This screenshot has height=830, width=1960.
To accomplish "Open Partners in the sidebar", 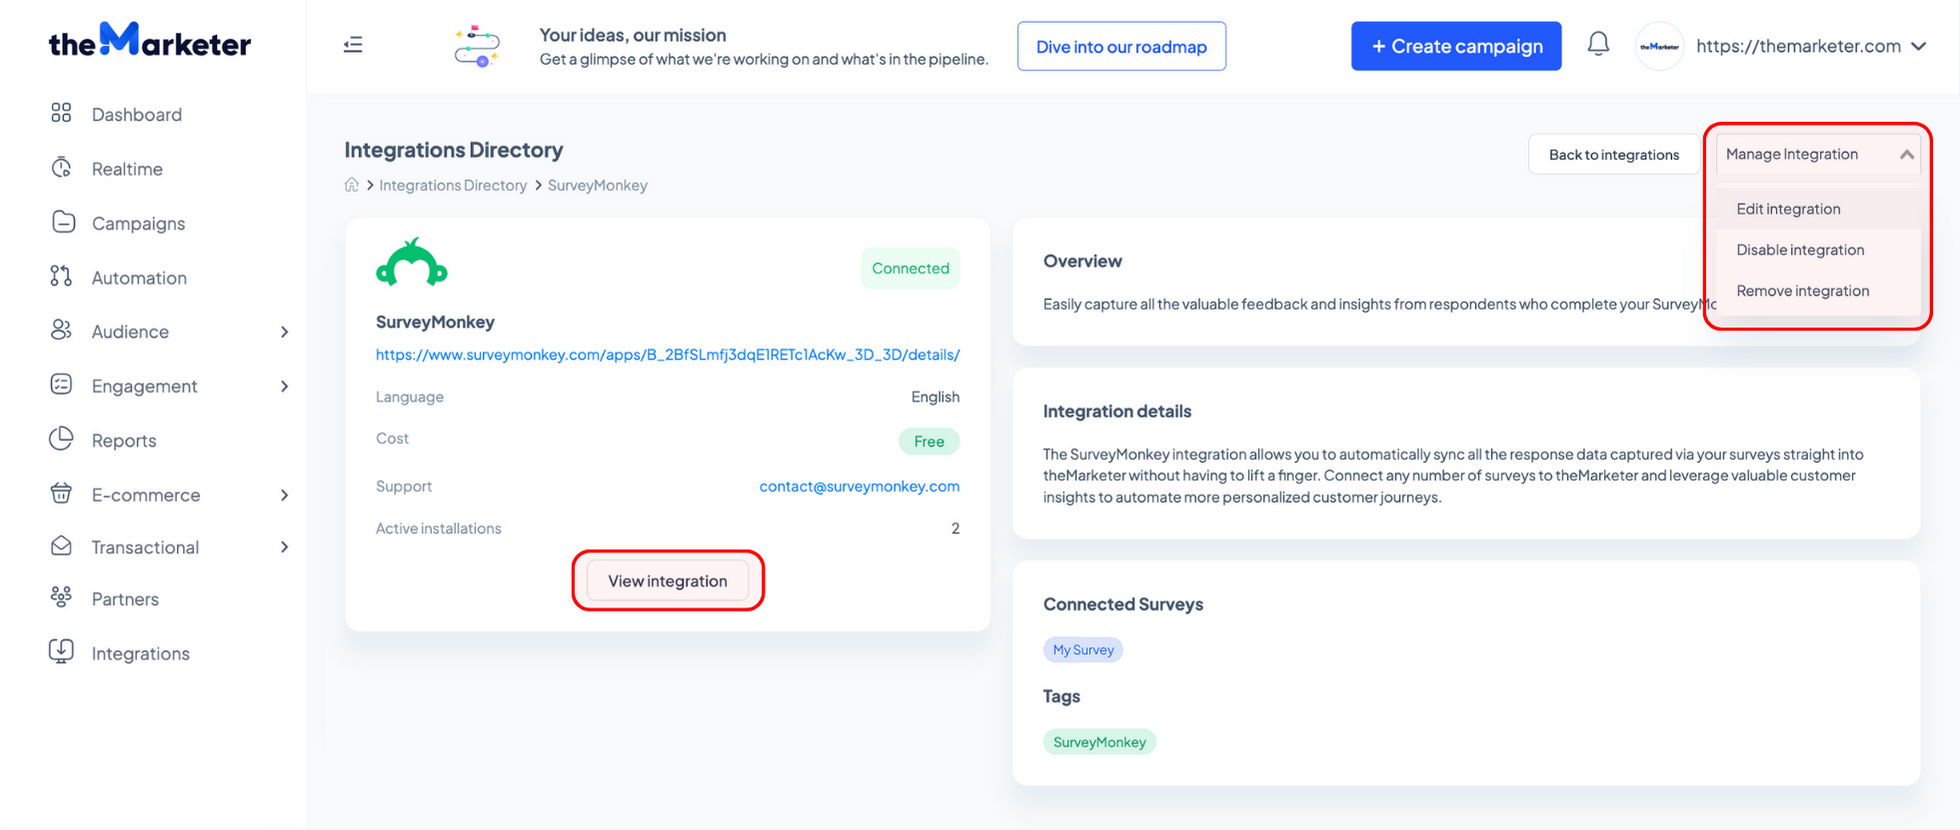I will coord(125,599).
